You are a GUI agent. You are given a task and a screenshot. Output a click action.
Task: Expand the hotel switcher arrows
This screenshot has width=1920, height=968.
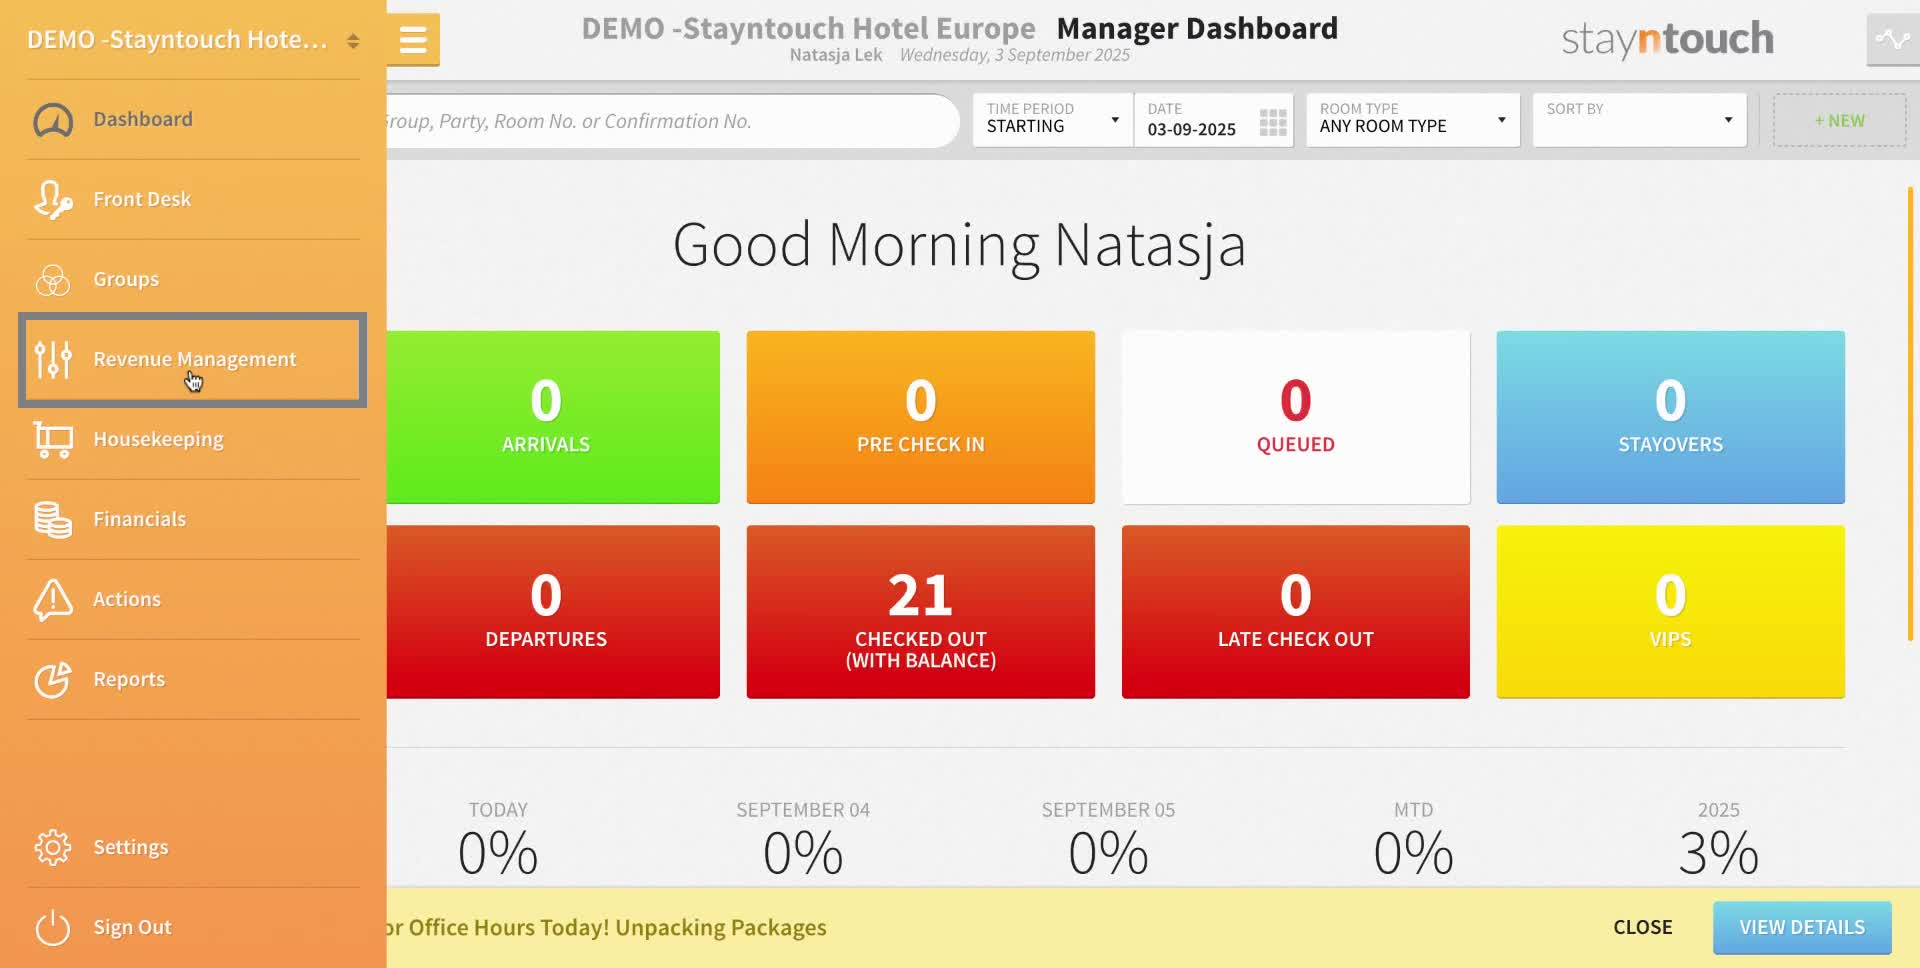point(353,41)
